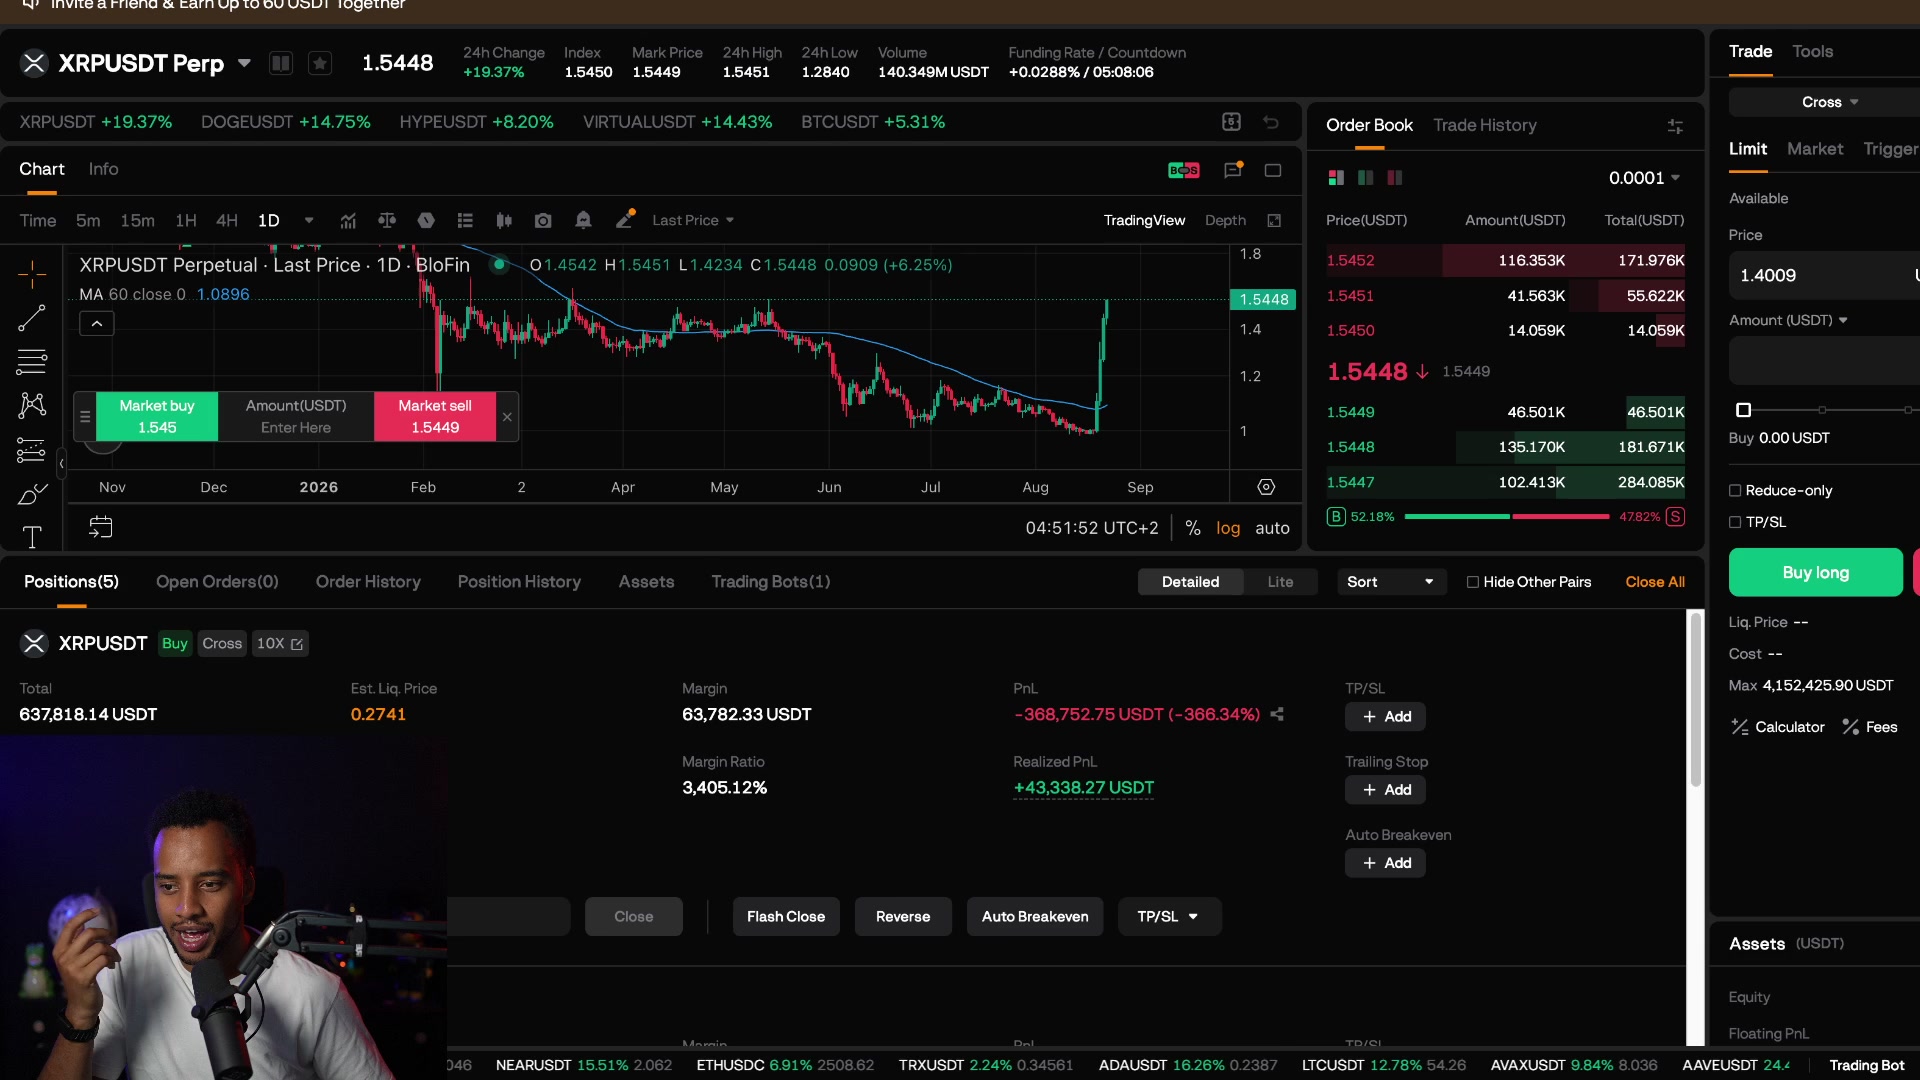The width and height of the screenshot is (1920, 1080).
Task: Click the pencil drawing toggle icon
Action: (x=625, y=219)
